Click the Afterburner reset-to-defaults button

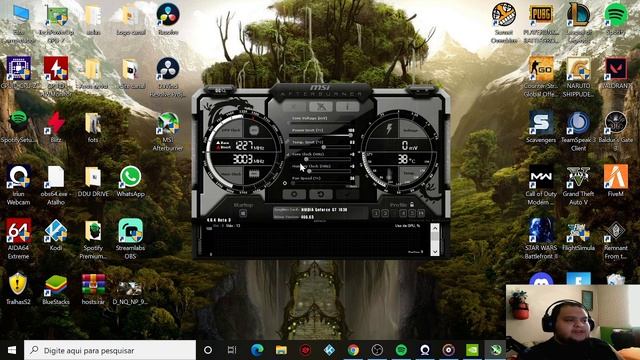320,195
